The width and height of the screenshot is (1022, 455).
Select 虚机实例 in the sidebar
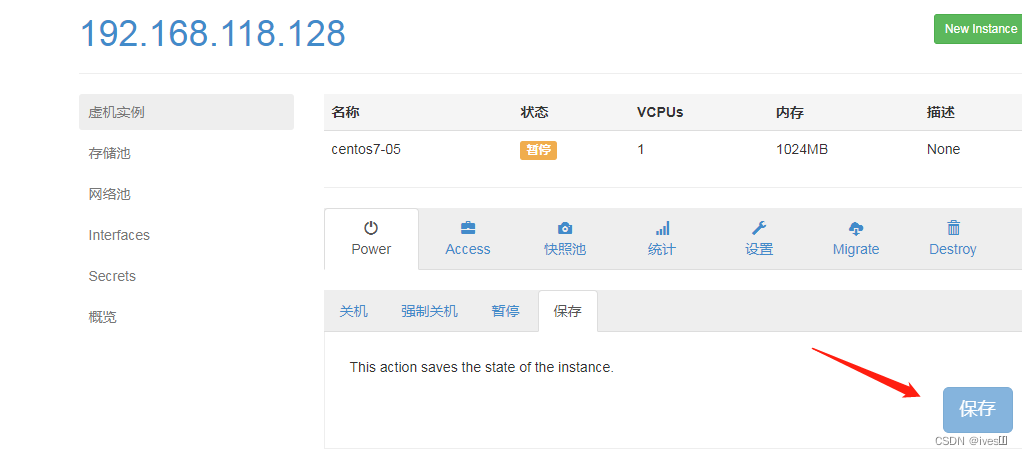(x=117, y=112)
